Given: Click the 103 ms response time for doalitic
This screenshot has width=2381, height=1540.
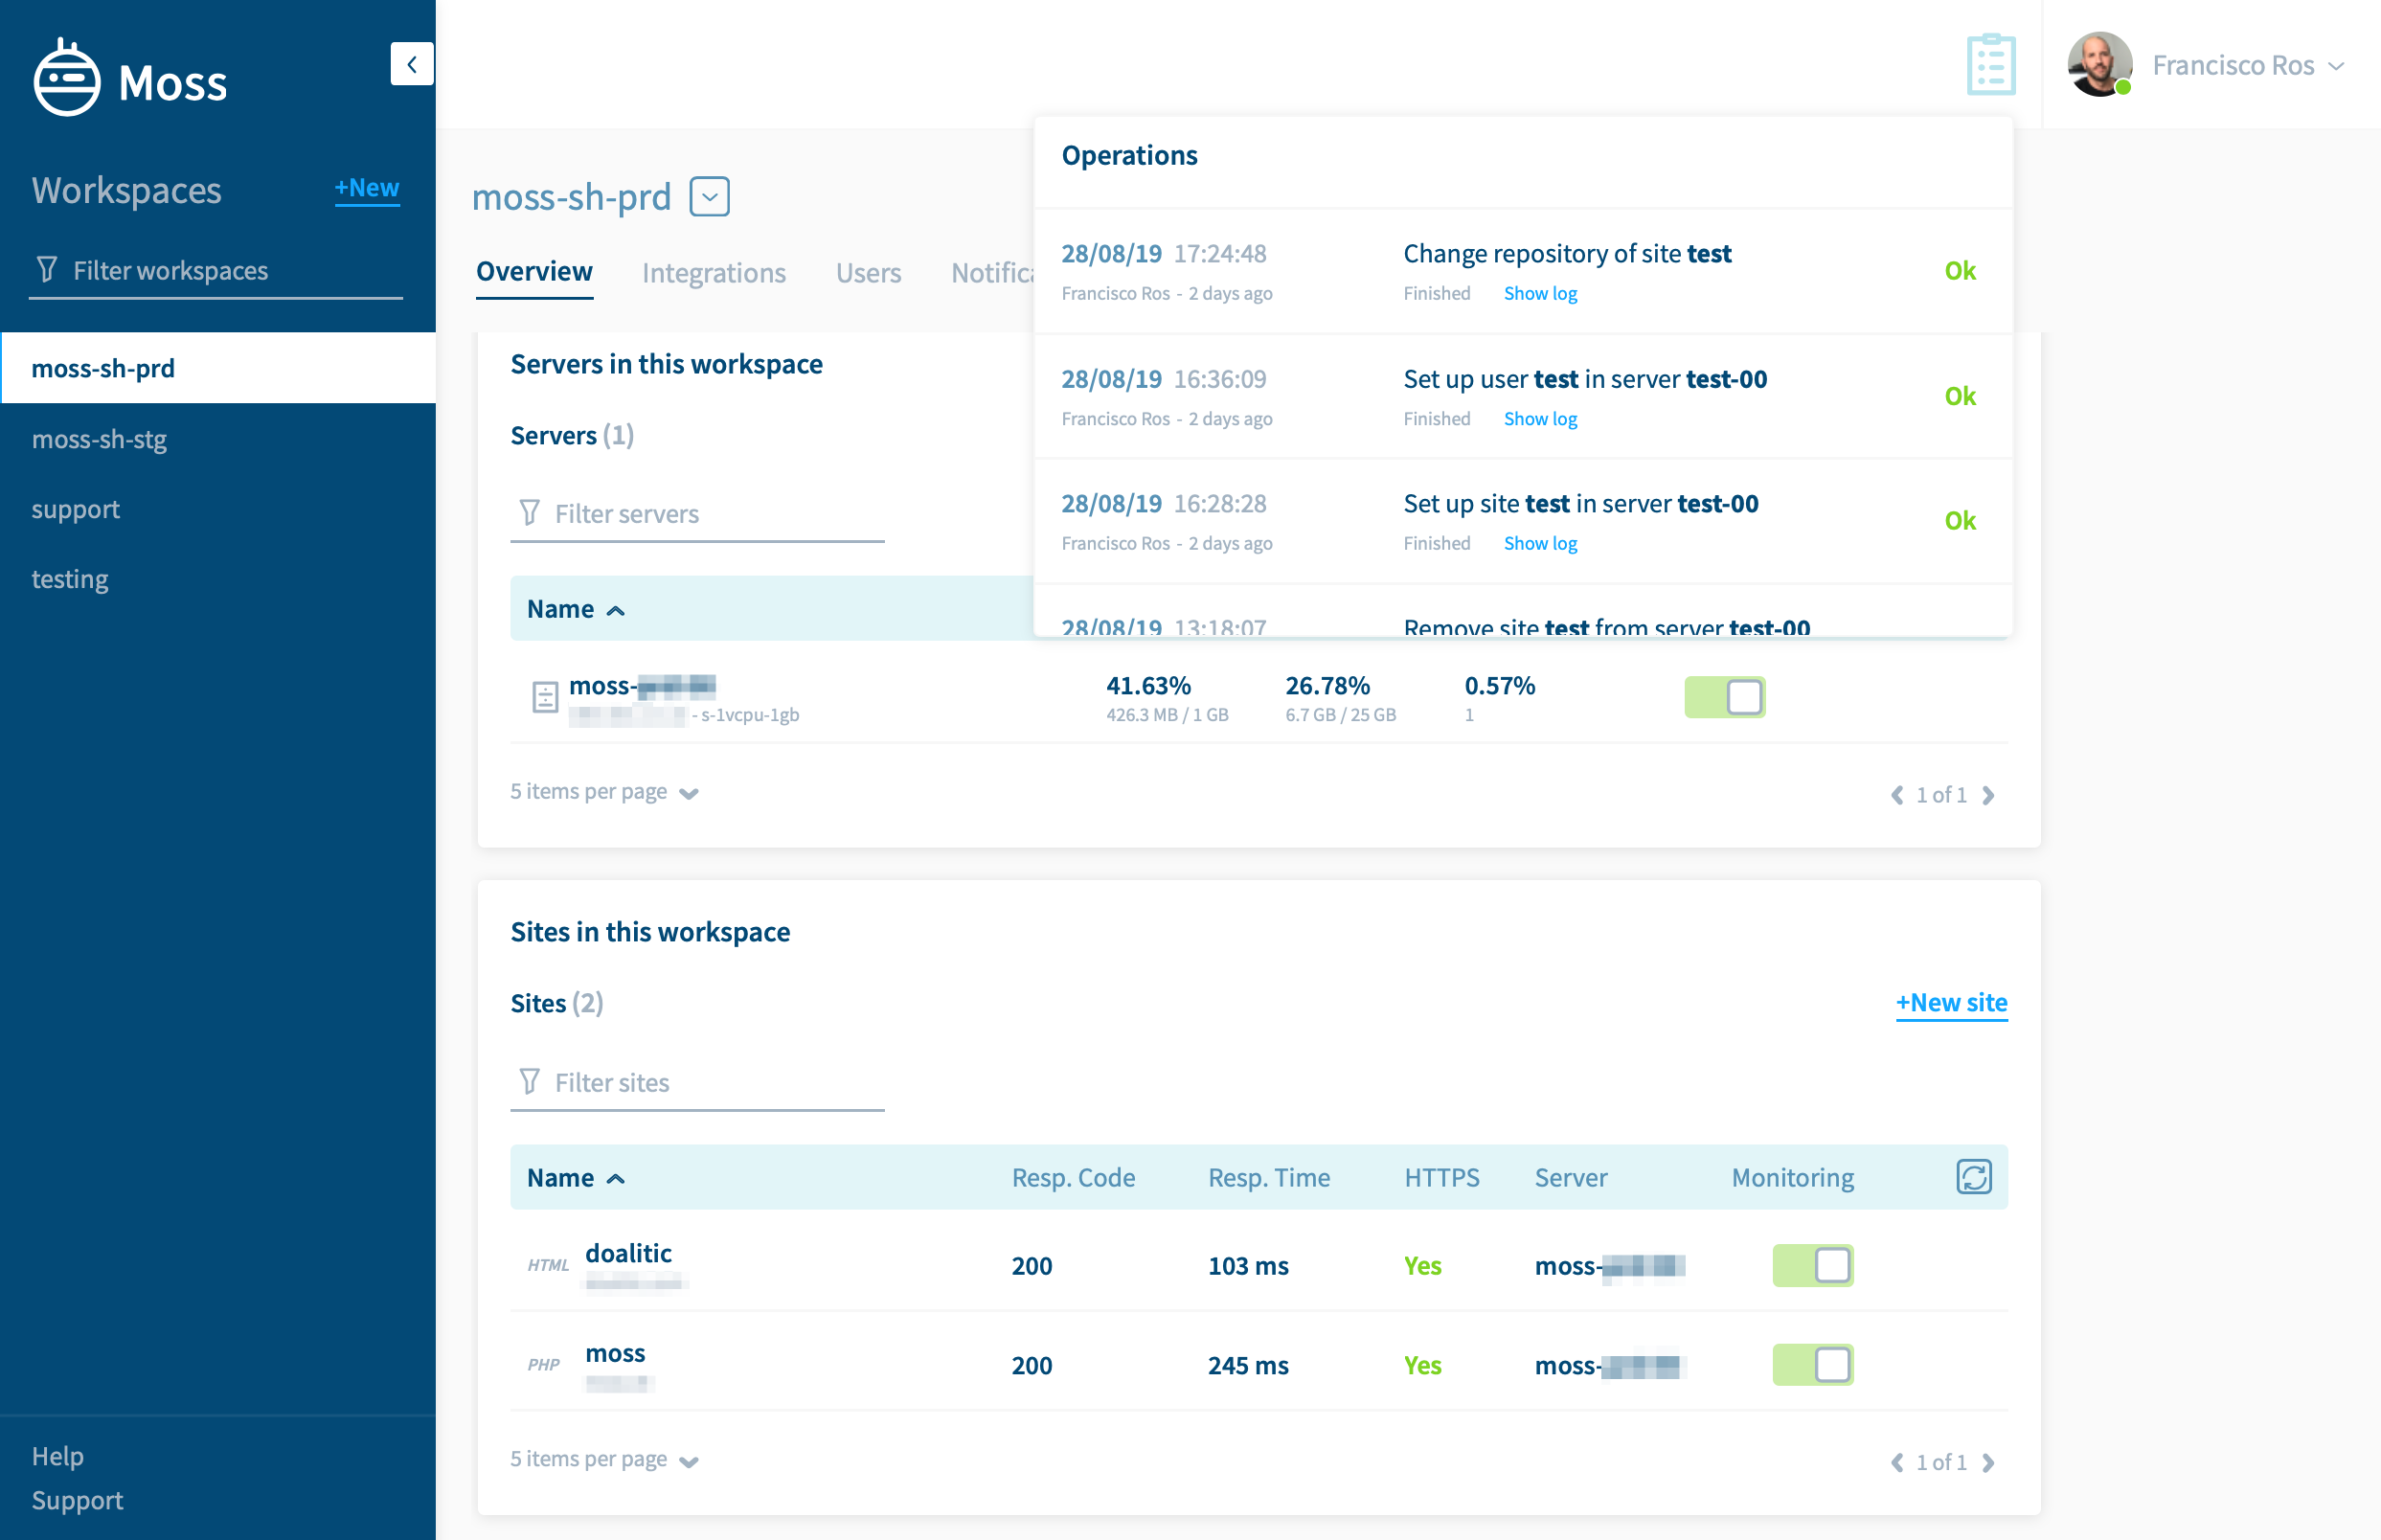Looking at the screenshot, I should coord(1248,1266).
